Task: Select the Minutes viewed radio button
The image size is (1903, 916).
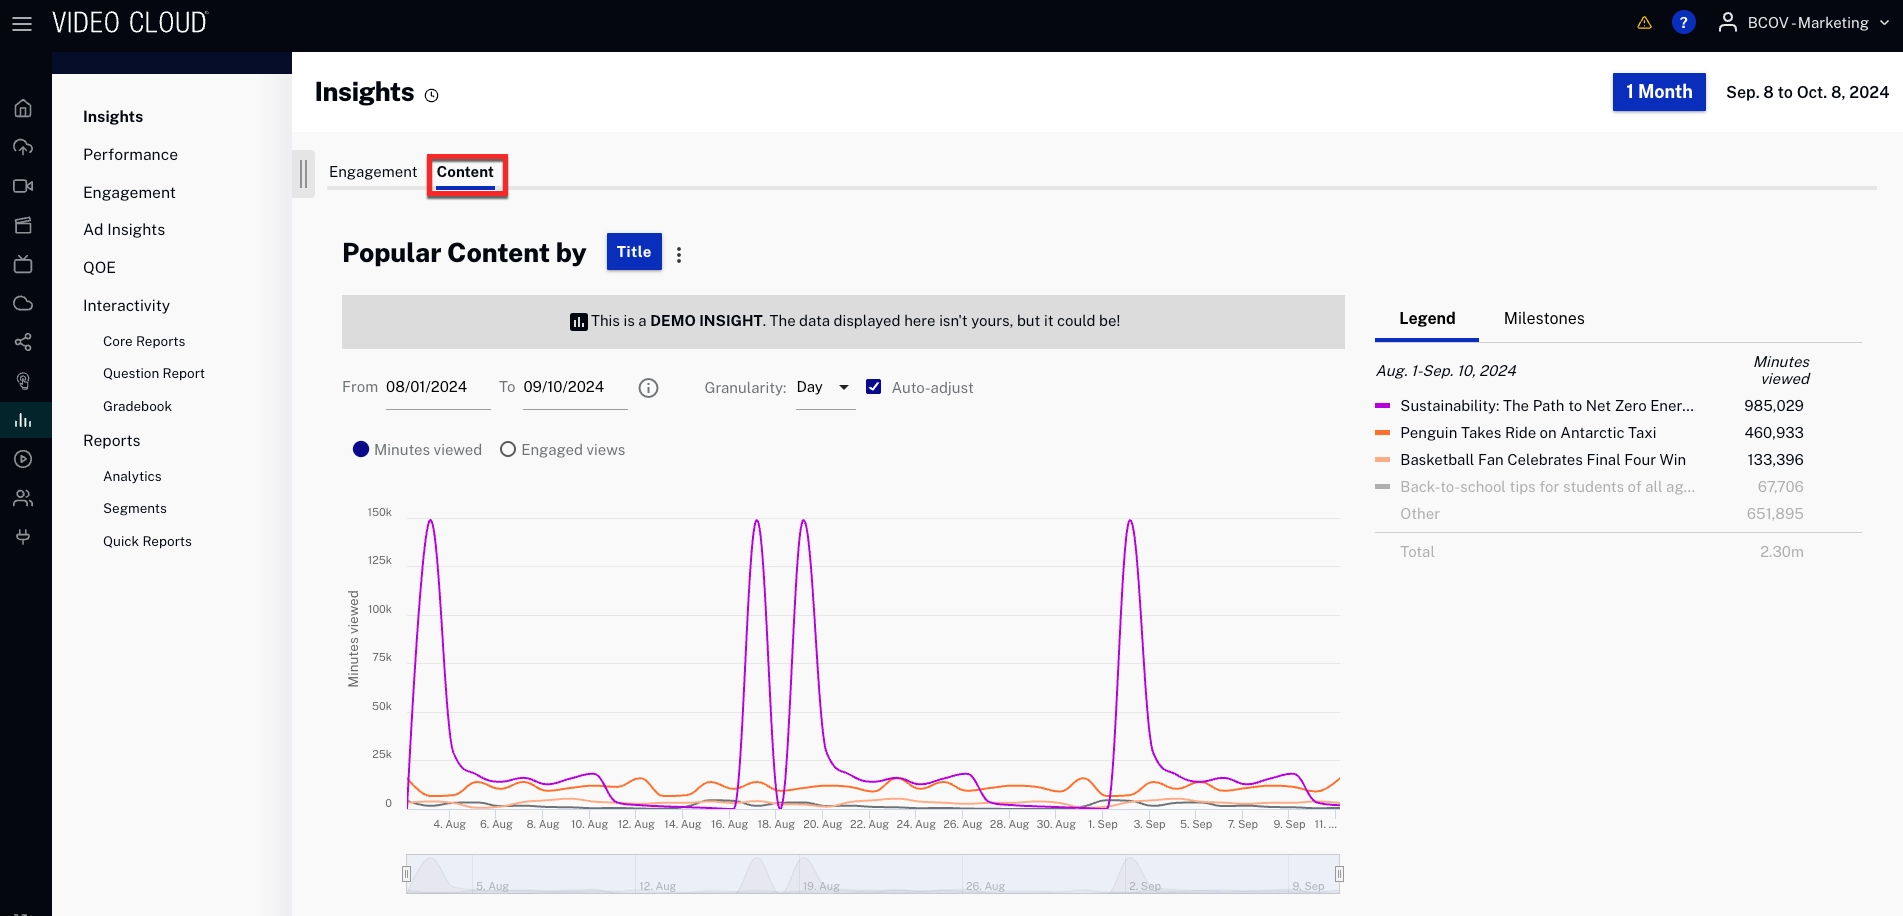Action: (x=361, y=449)
